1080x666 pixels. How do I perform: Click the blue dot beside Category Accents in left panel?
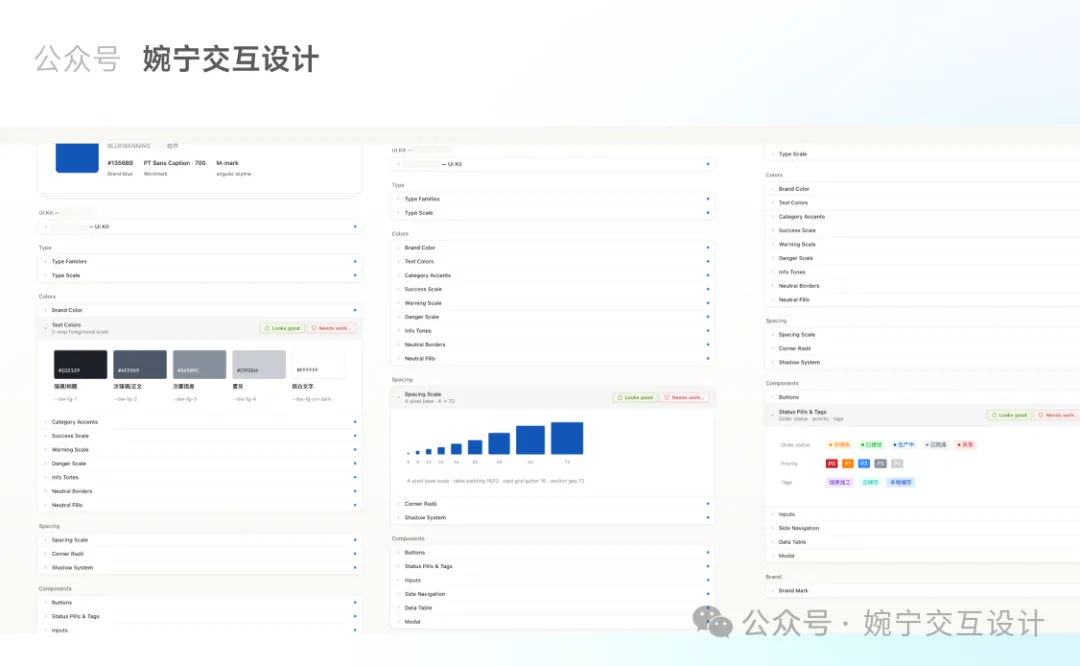tap(355, 422)
